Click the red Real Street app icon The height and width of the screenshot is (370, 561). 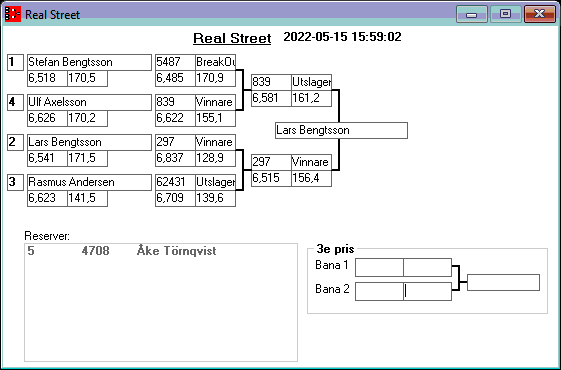pyautogui.click(x=13, y=14)
